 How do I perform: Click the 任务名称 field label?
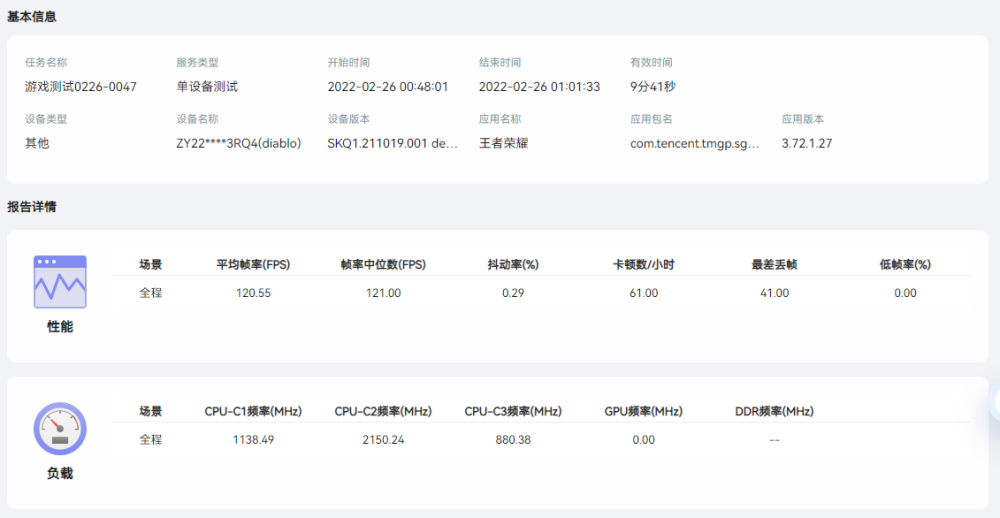[46, 63]
